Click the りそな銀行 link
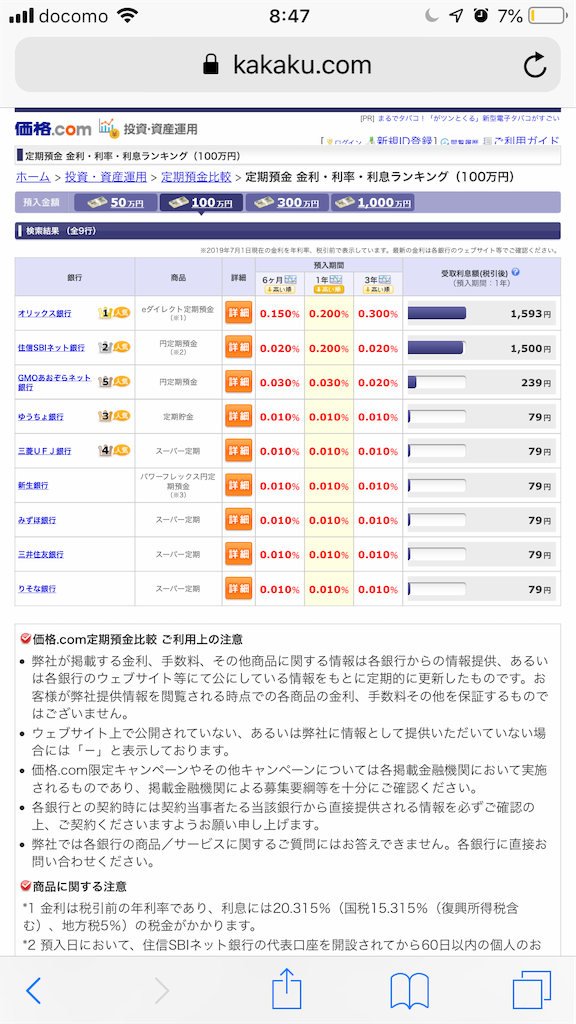The width and height of the screenshot is (576, 1024). [37, 589]
